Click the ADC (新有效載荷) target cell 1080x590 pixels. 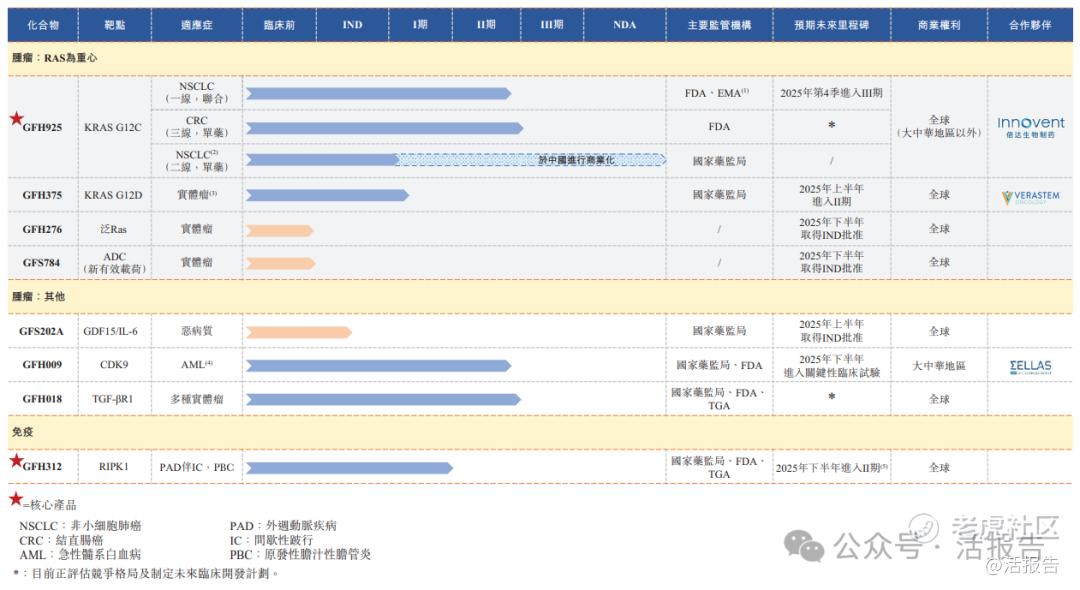[x=114, y=262]
